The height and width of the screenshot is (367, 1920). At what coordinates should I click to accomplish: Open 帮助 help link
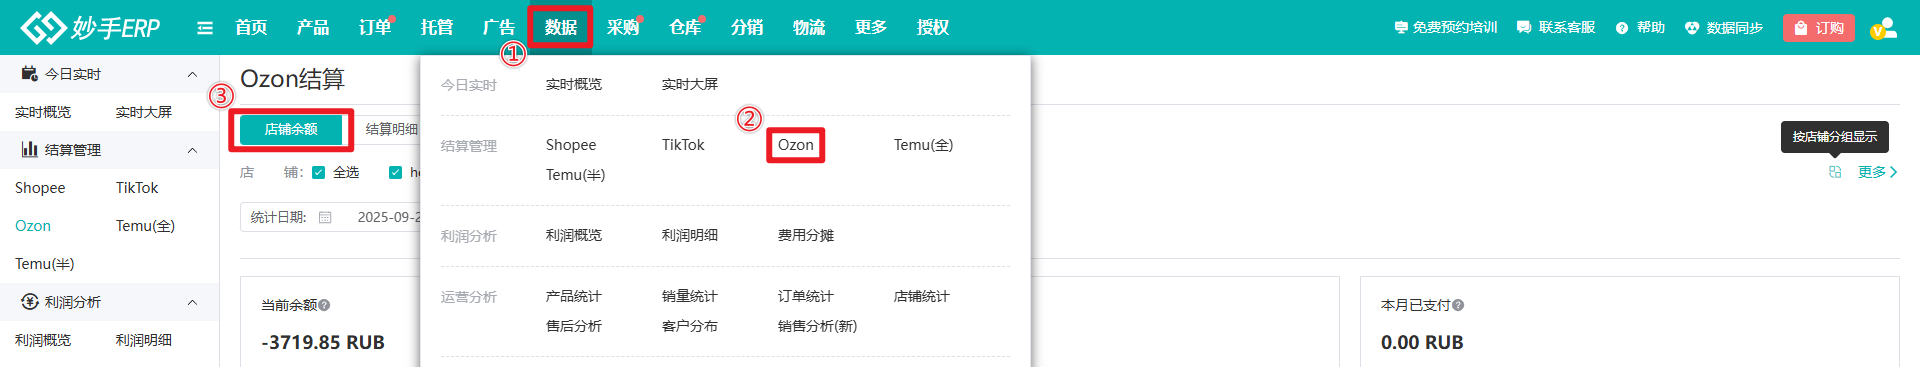[x=1640, y=28]
